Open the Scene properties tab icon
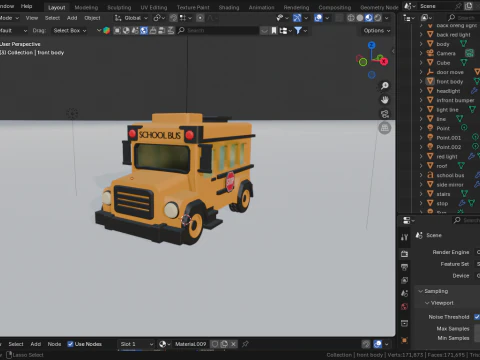Viewport: 480px width, 360px height. tap(404, 293)
